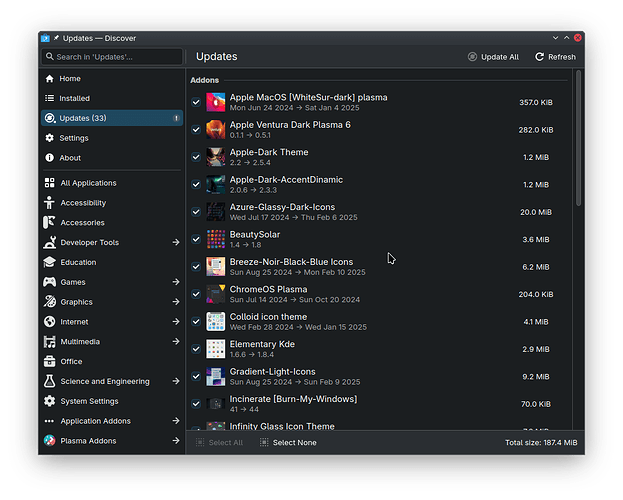Click the Internet globe icon

(x=50, y=322)
